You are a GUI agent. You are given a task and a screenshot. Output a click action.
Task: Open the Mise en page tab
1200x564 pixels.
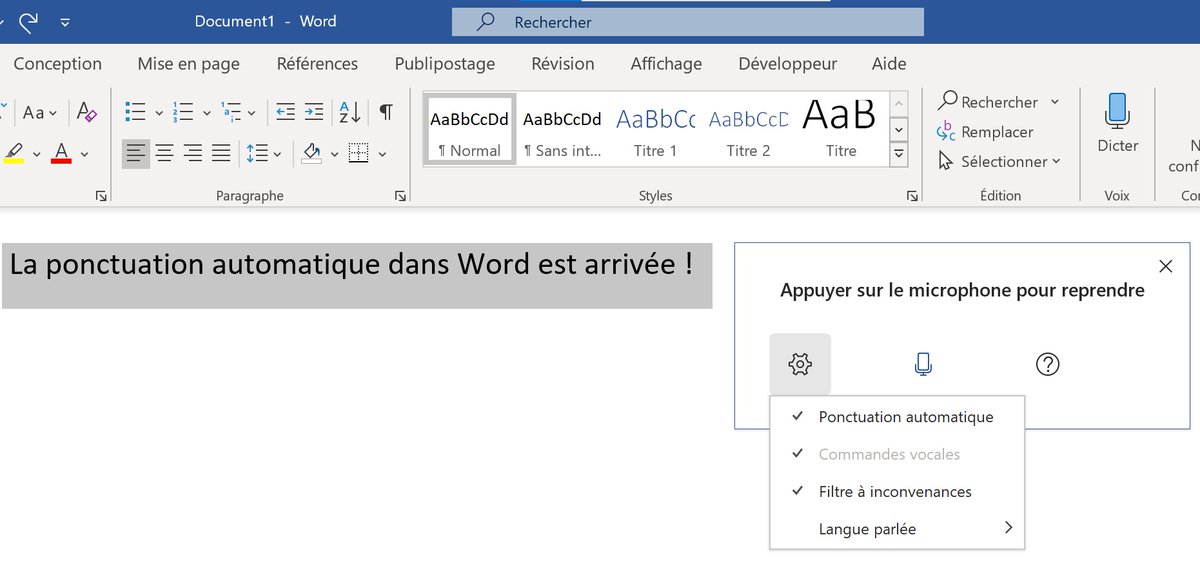[x=189, y=64]
